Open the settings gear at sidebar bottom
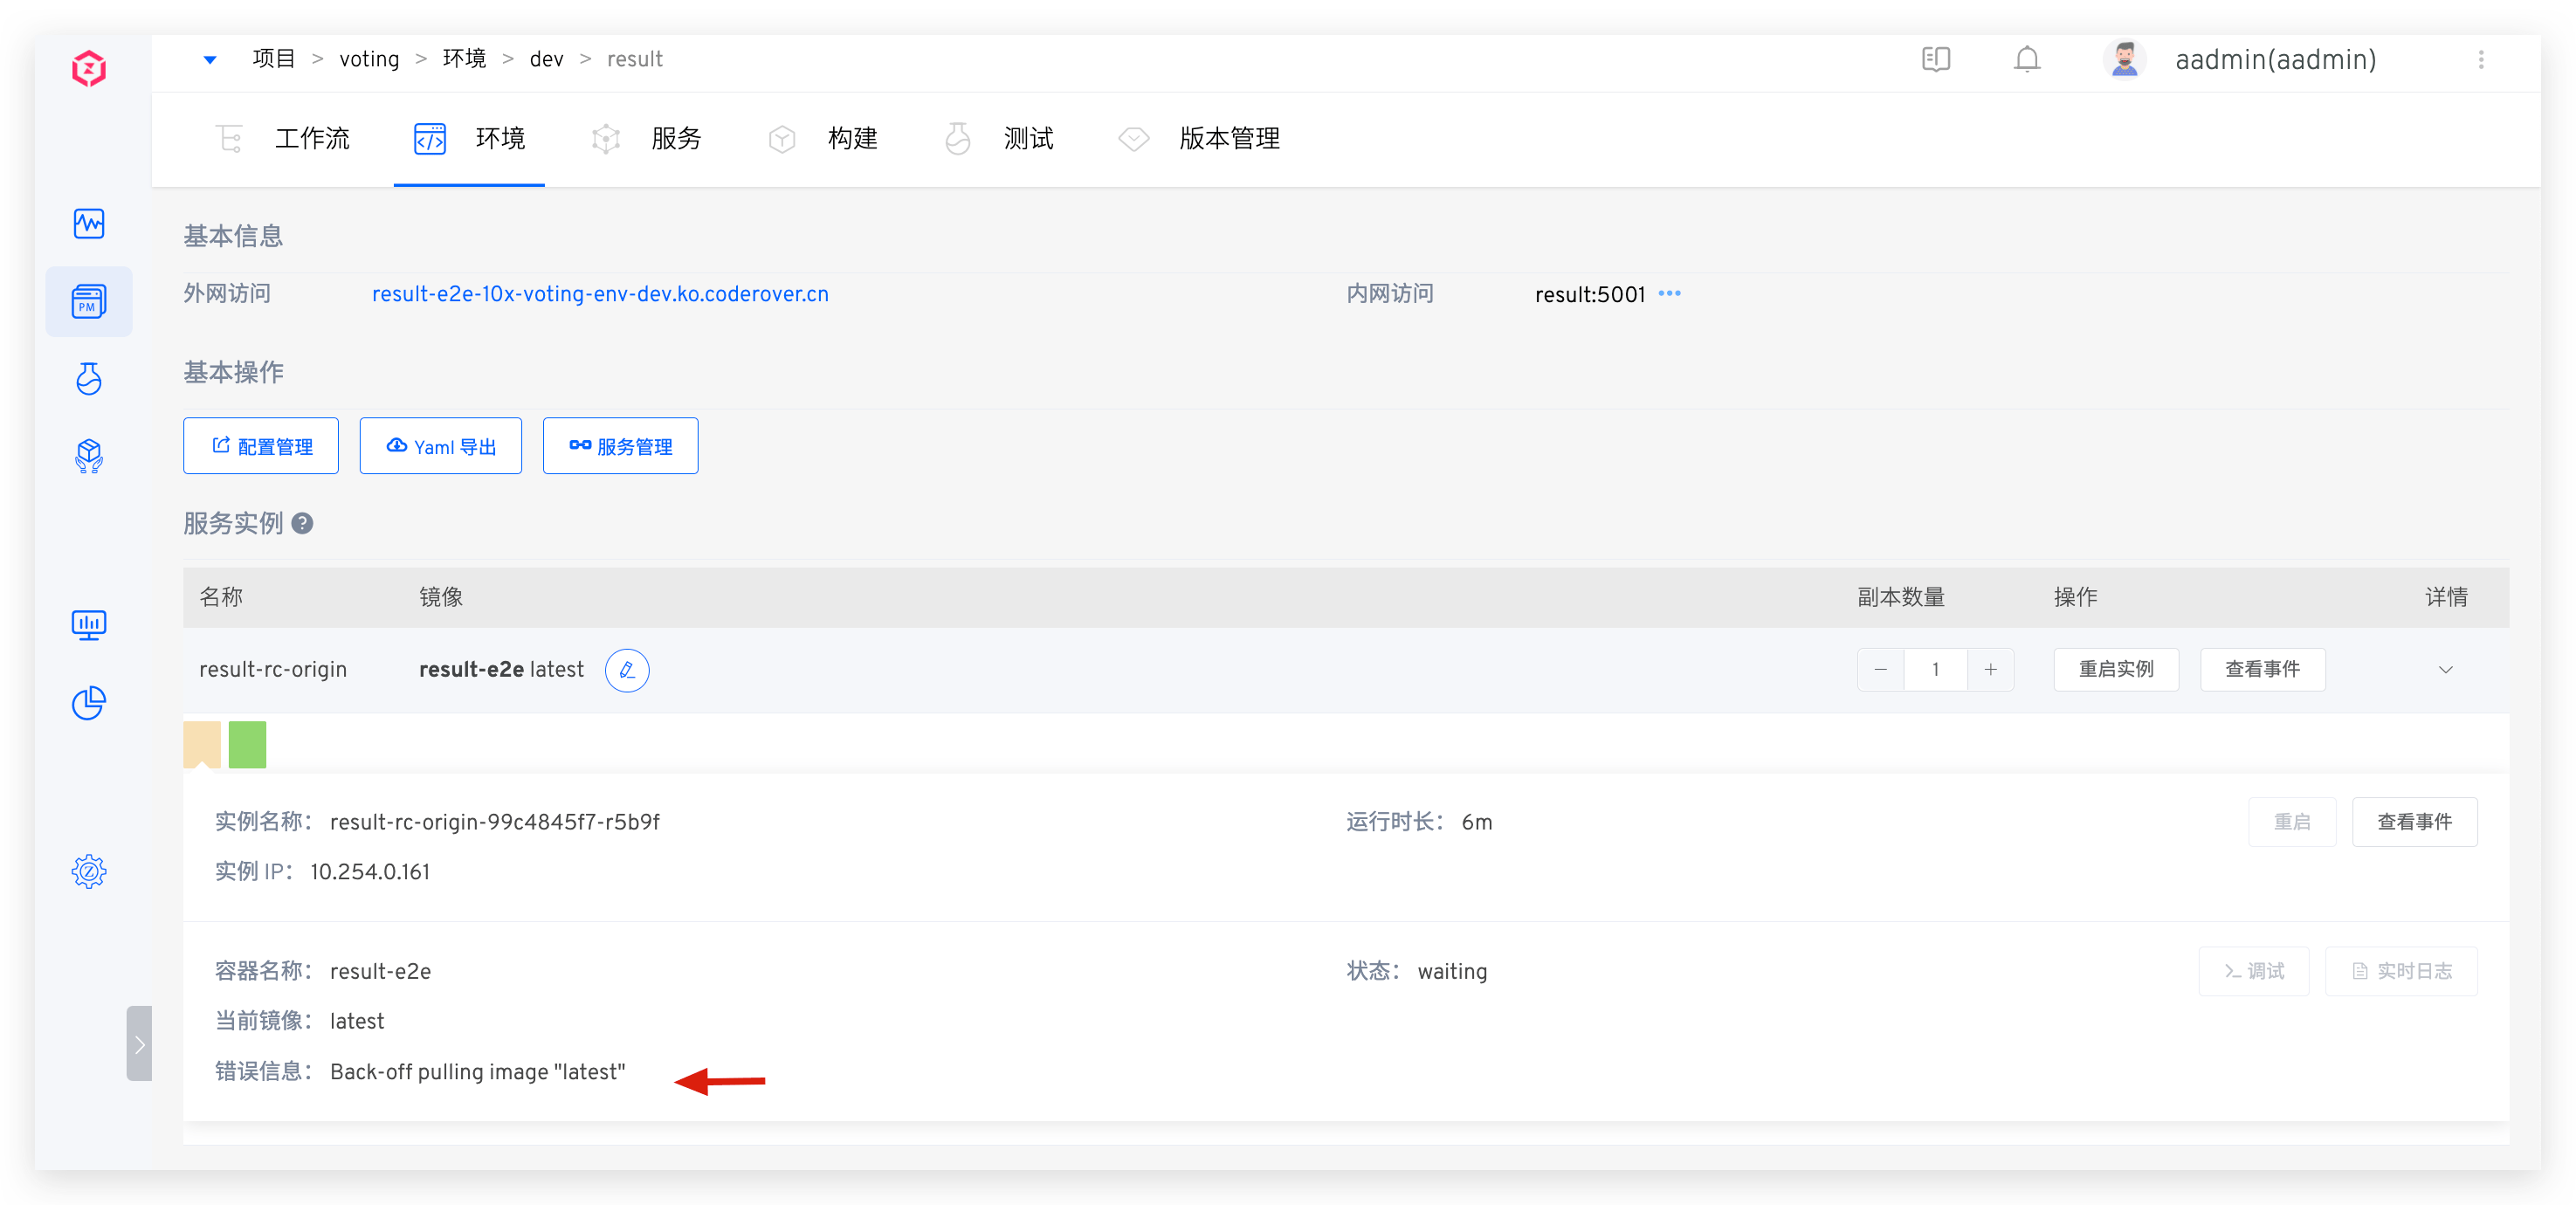Screen dimensions: 2576x1205 point(89,871)
